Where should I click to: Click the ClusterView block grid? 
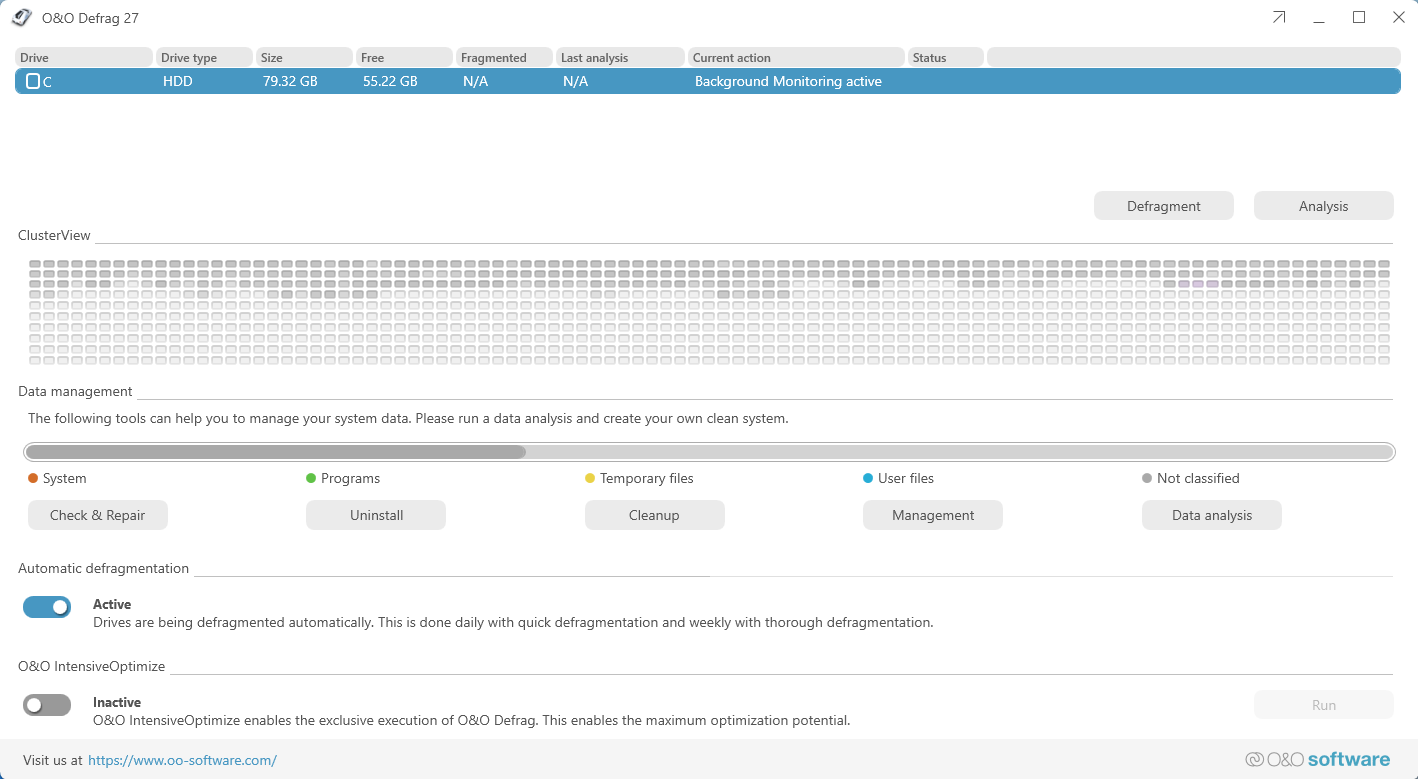point(709,312)
